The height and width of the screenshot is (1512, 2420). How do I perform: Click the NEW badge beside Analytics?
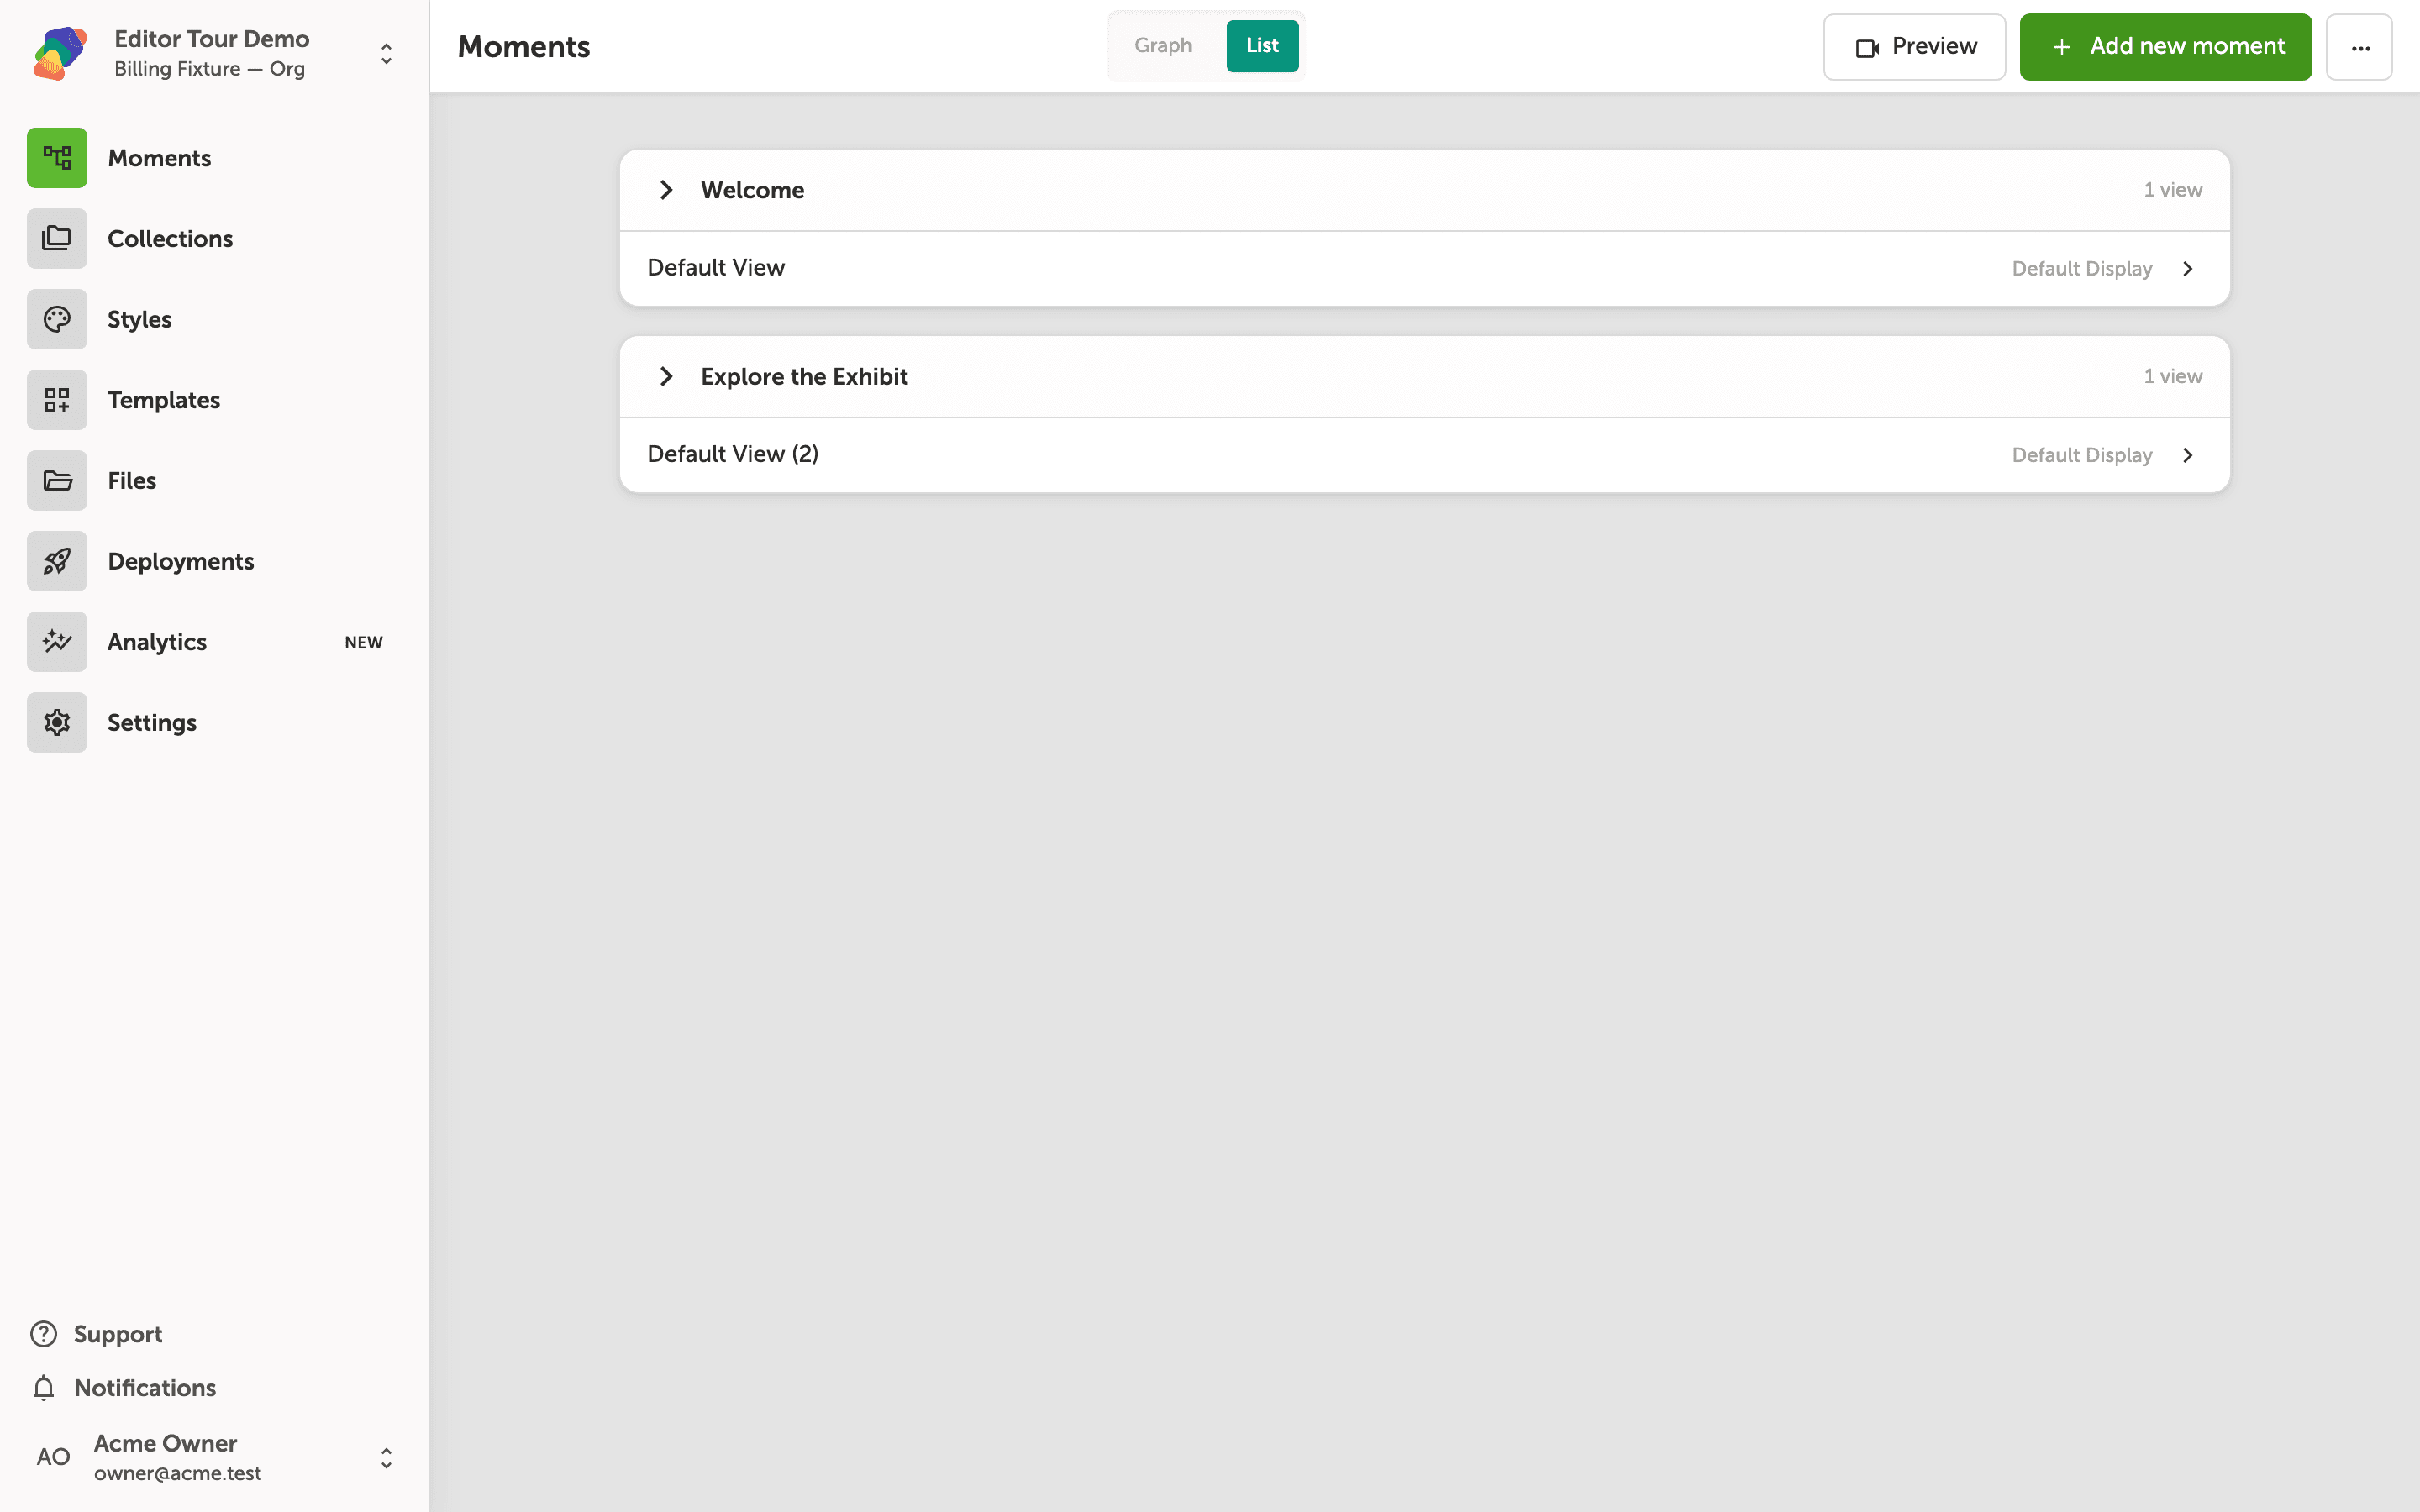tap(364, 643)
